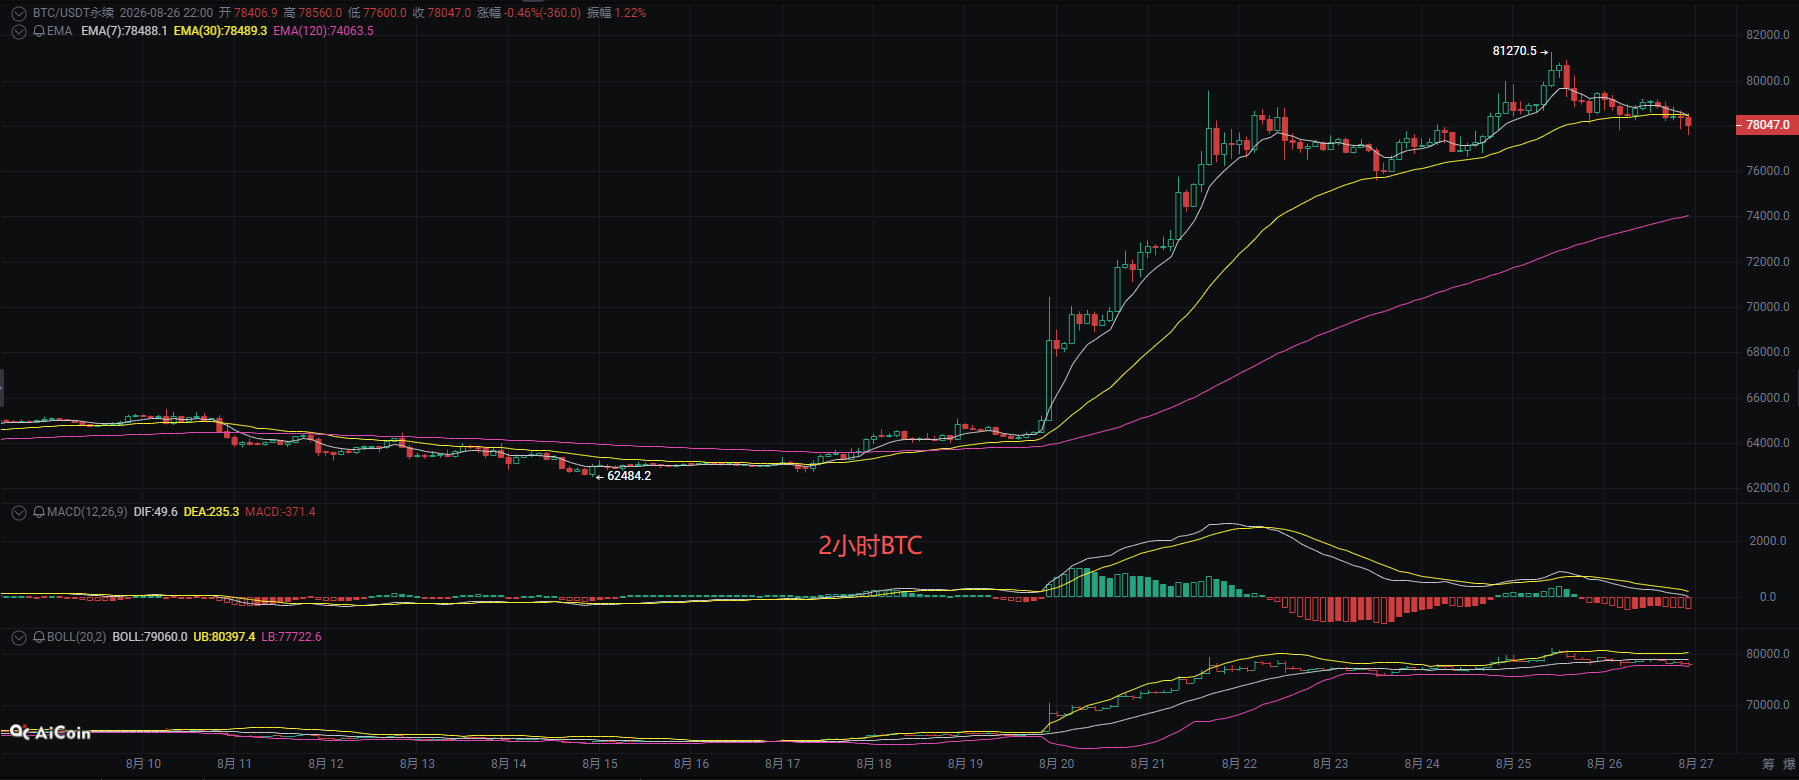Click the change value -0.46%(-360.0)
The image size is (1799, 780).
[543, 13]
